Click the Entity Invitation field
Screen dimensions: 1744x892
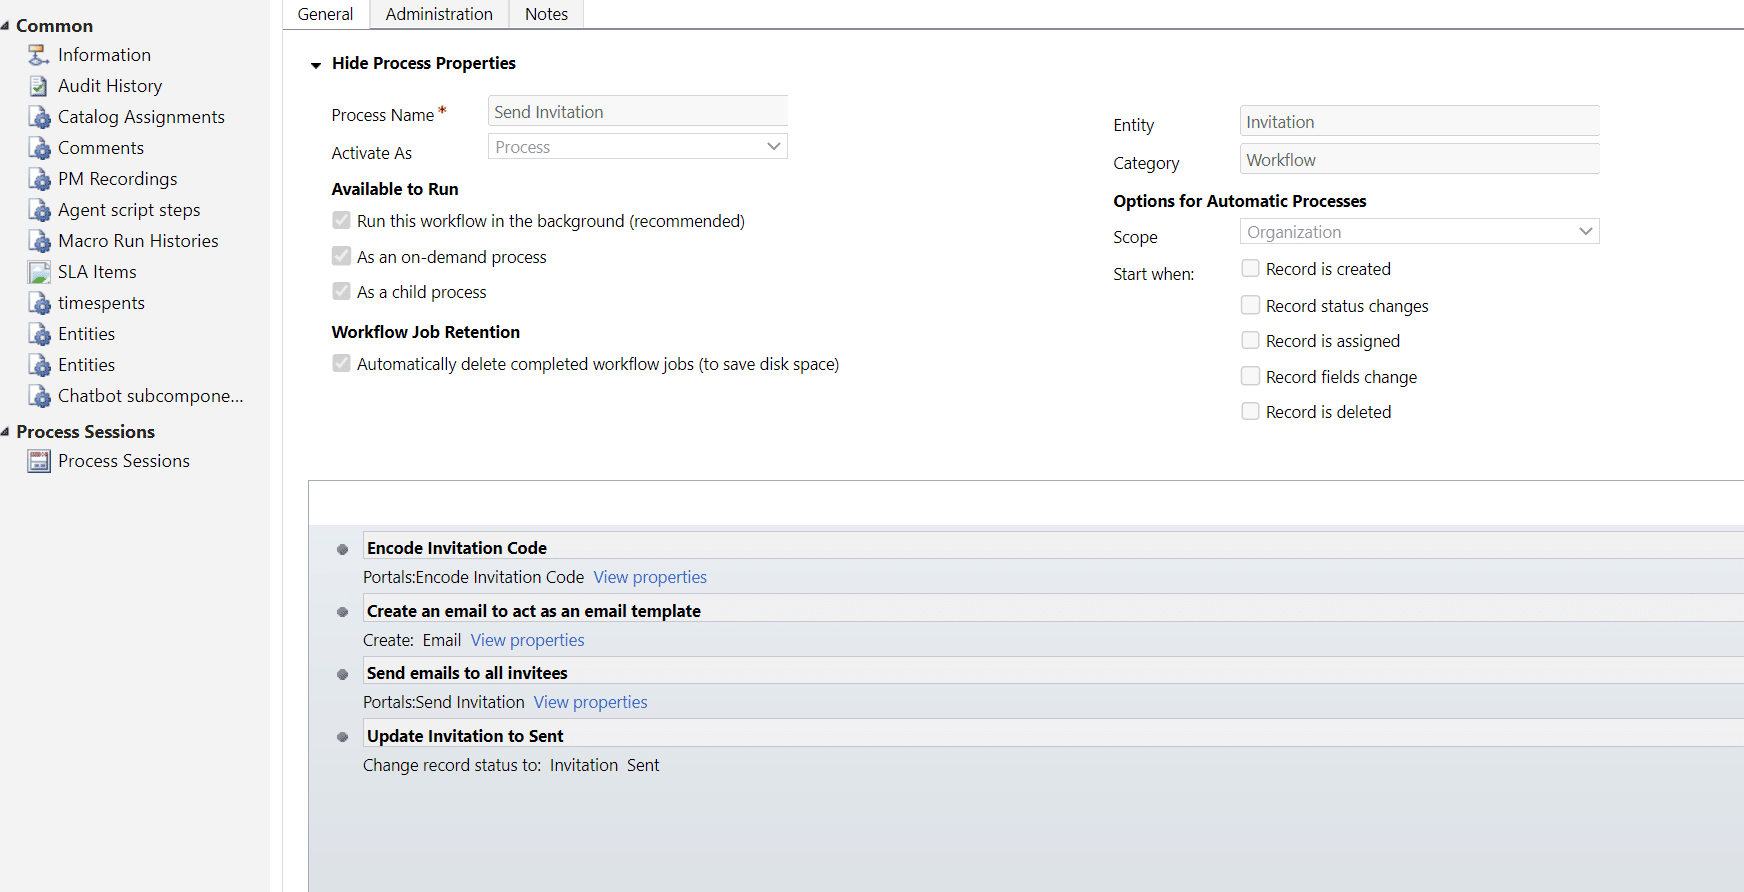1420,121
